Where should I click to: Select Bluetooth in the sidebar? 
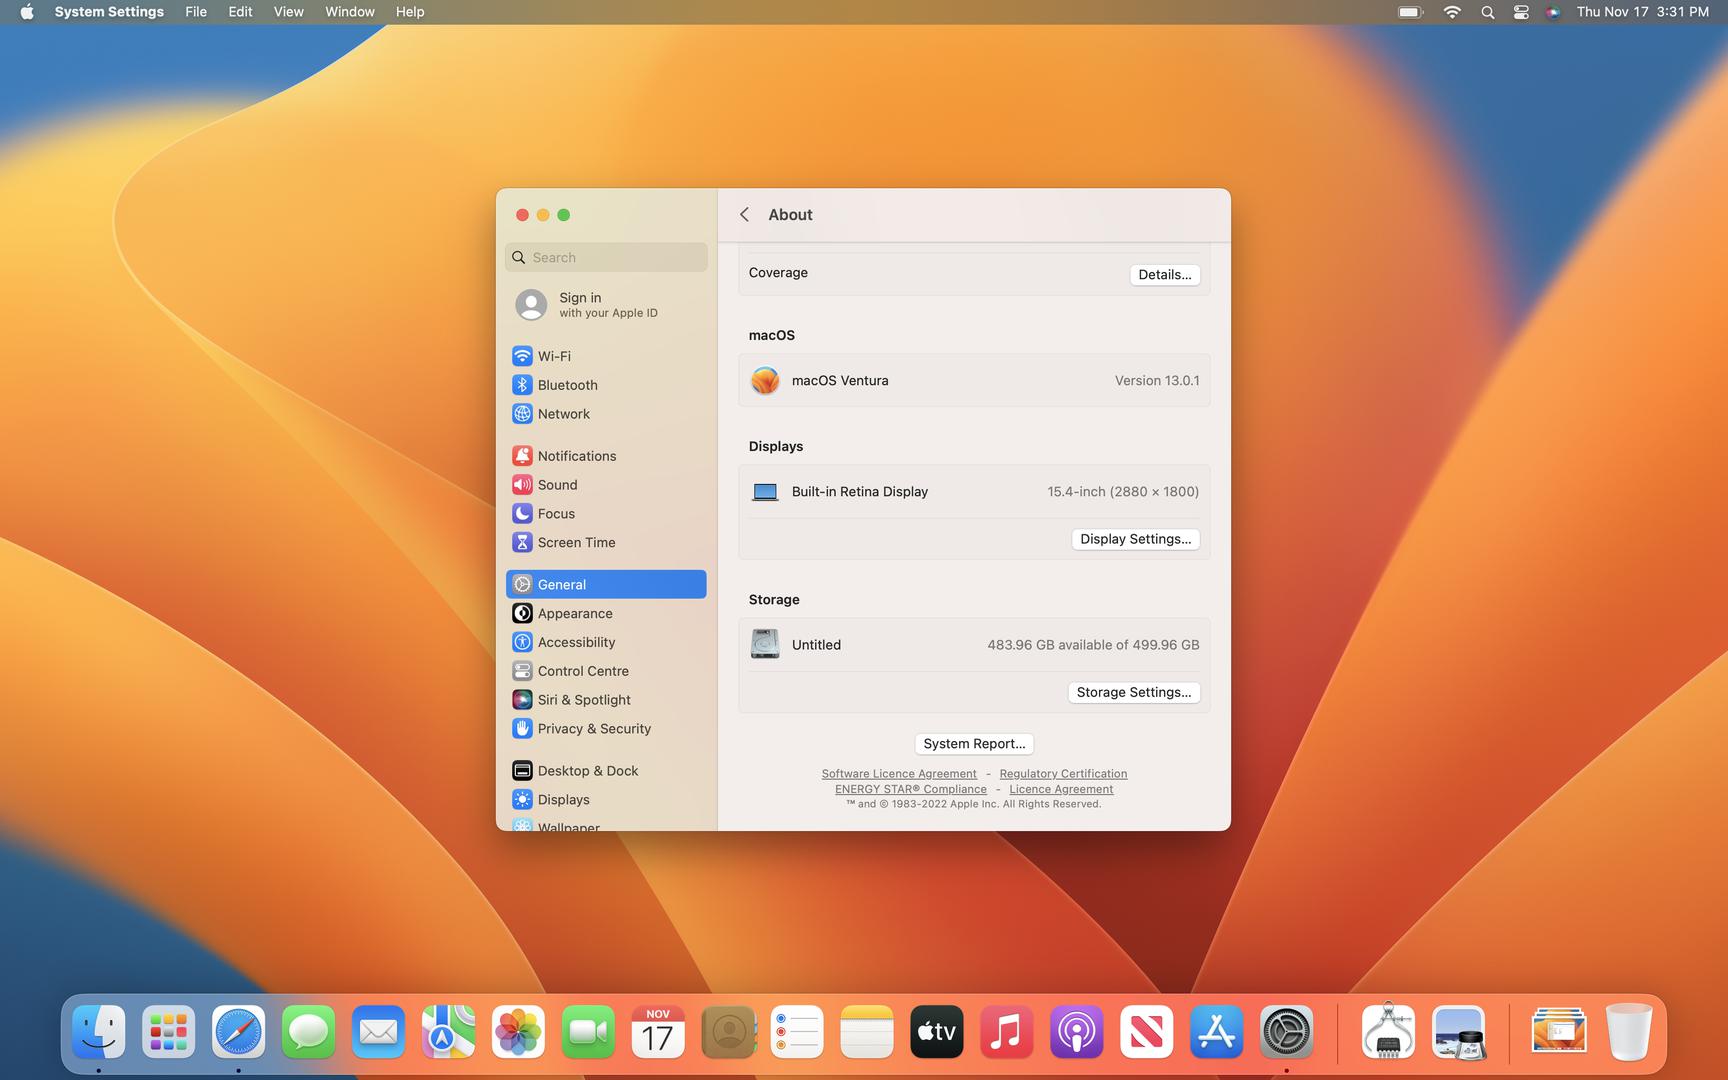click(x=567, y=385)
